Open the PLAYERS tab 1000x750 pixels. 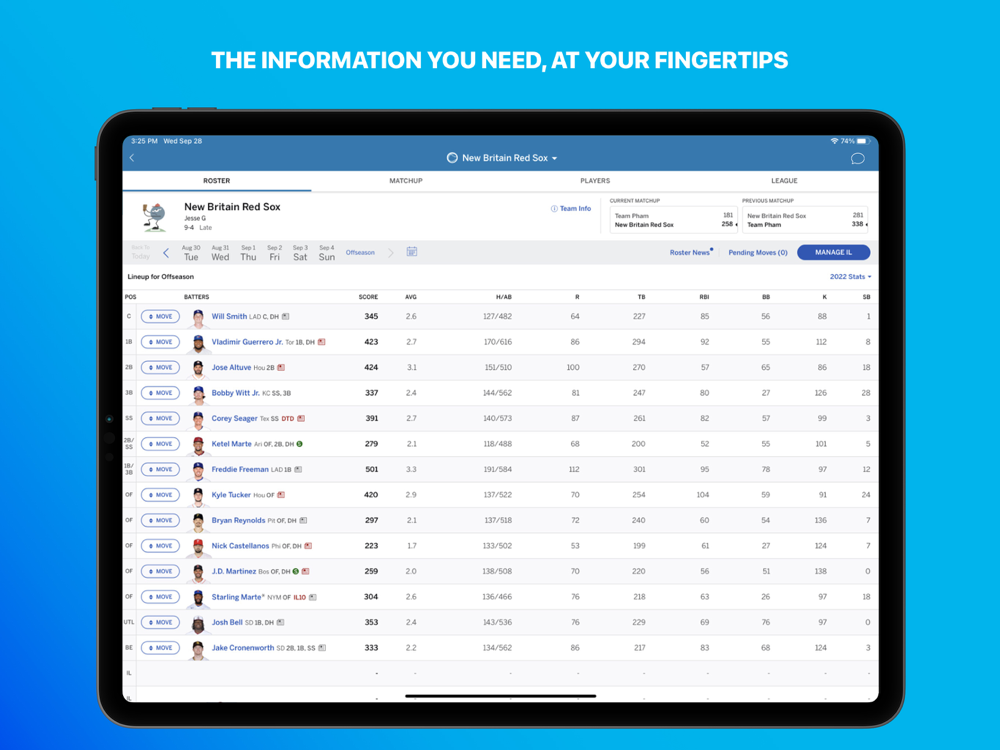click(595, 180)
